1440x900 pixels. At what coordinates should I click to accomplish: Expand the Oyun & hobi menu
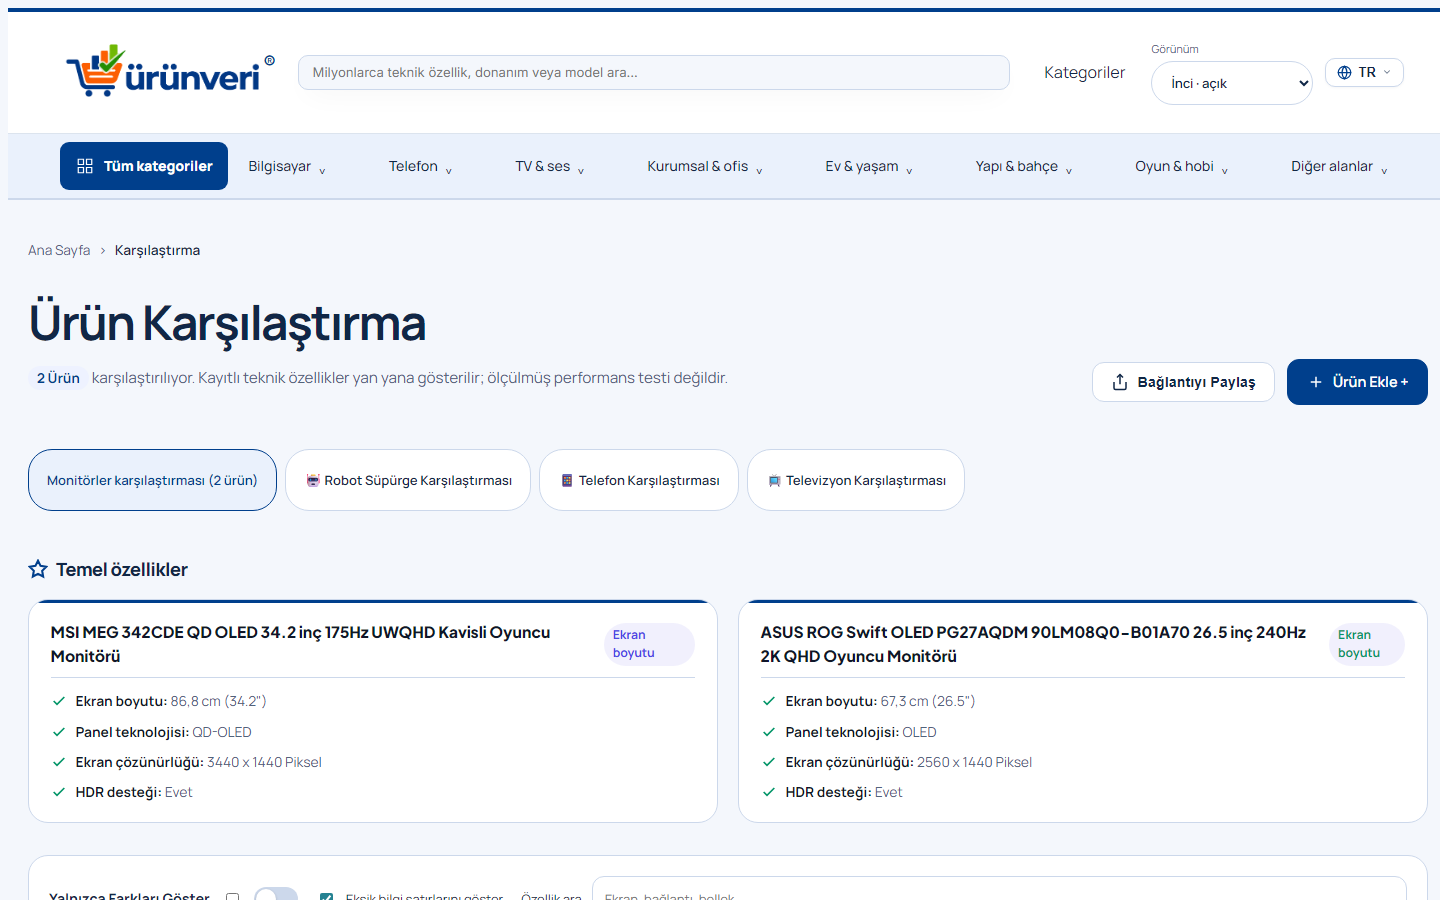tap(1181, 166)
